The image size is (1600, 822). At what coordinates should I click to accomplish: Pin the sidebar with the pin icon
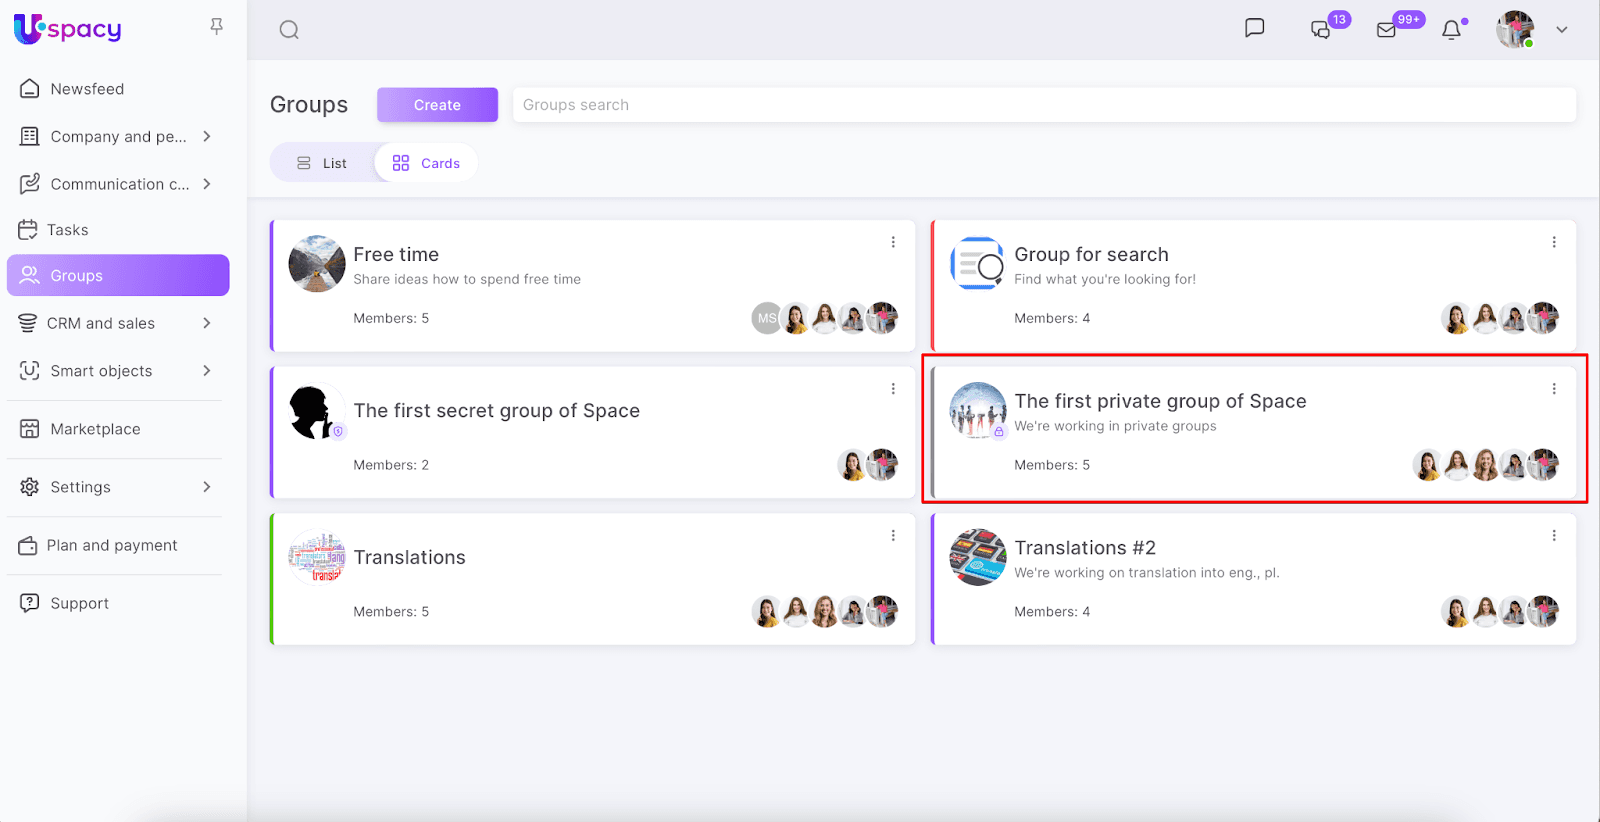pyautogui.click(x=216, y=27)
